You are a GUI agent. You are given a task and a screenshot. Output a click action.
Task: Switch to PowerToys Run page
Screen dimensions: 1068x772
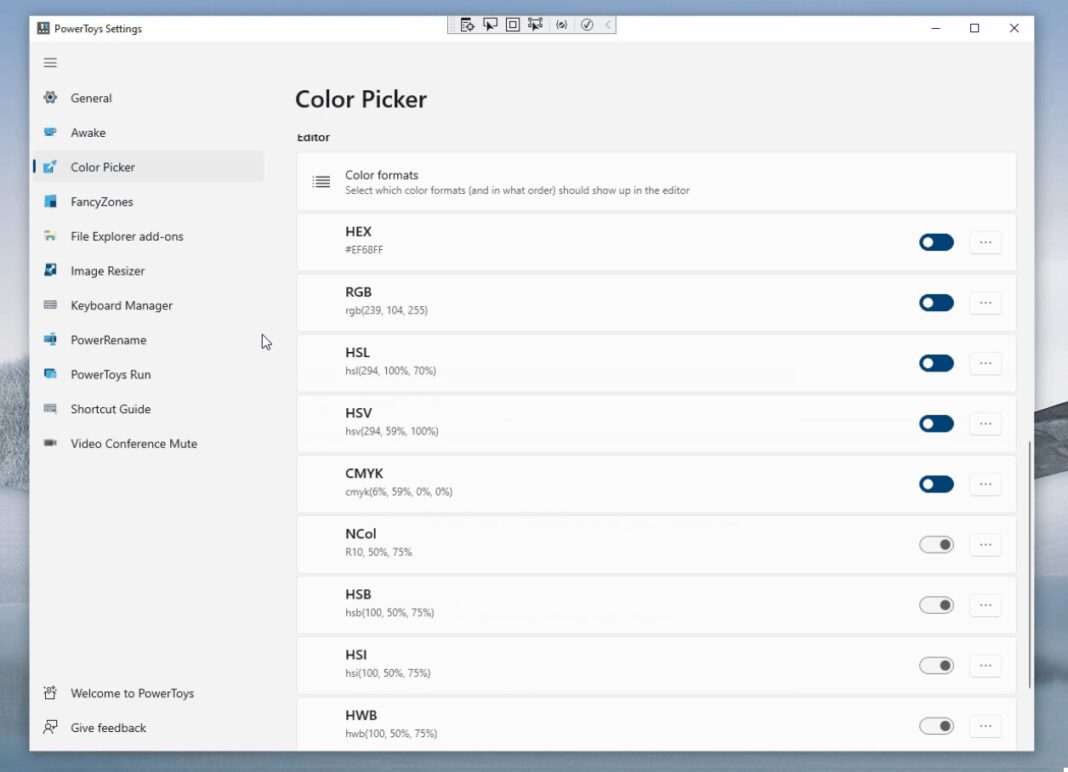tap(110, 374)
